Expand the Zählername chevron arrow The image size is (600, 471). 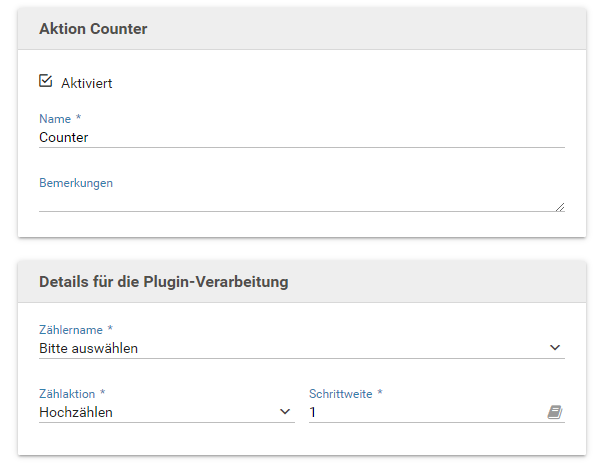click(x=555, y=348)
